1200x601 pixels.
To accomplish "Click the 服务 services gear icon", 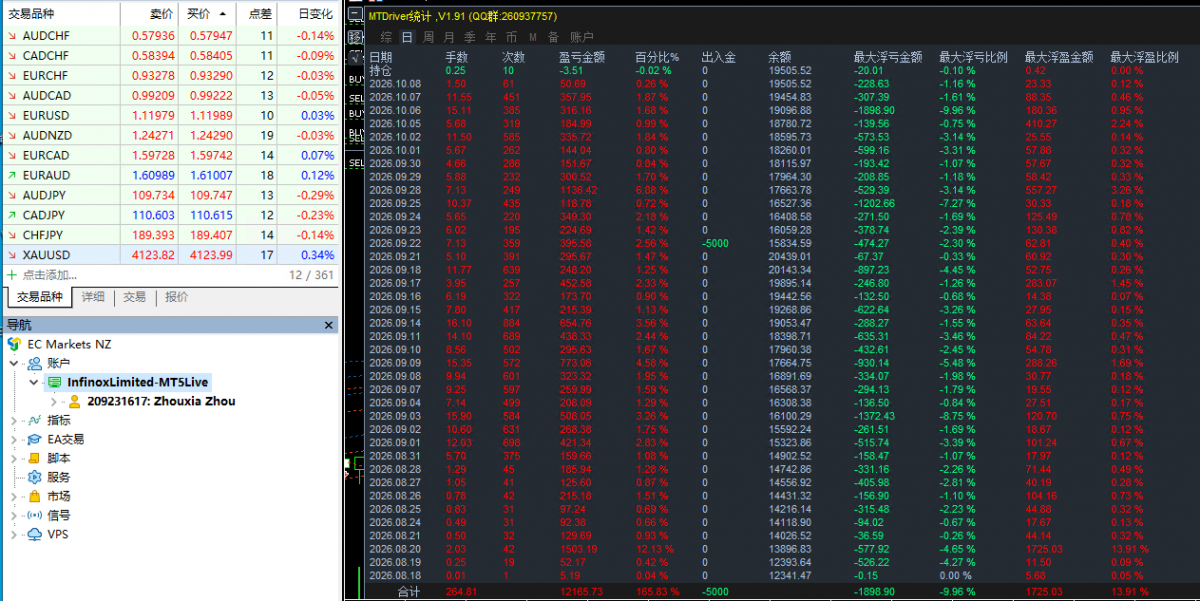I will [x=34, y=477].
